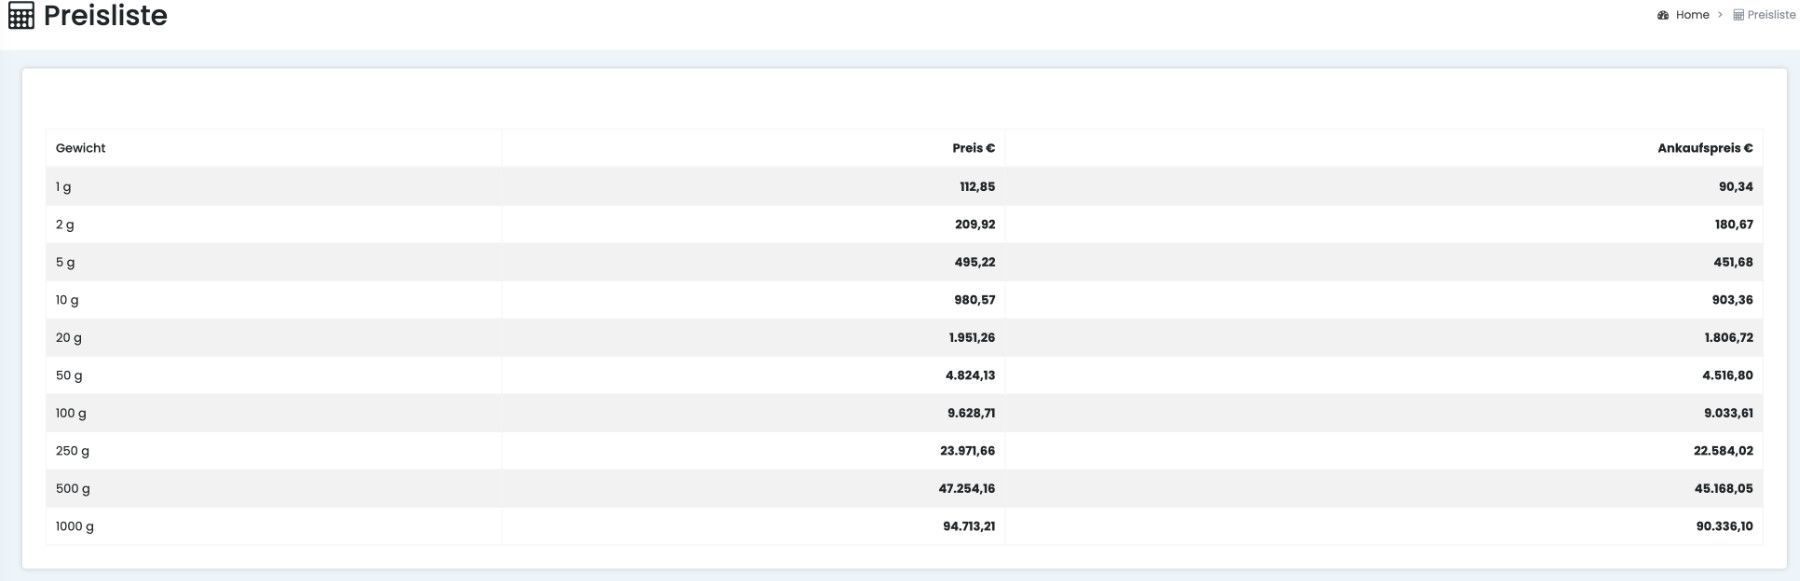Go to Home via the breadcrumb link

pyautogui.click(x=1692, y=15)
